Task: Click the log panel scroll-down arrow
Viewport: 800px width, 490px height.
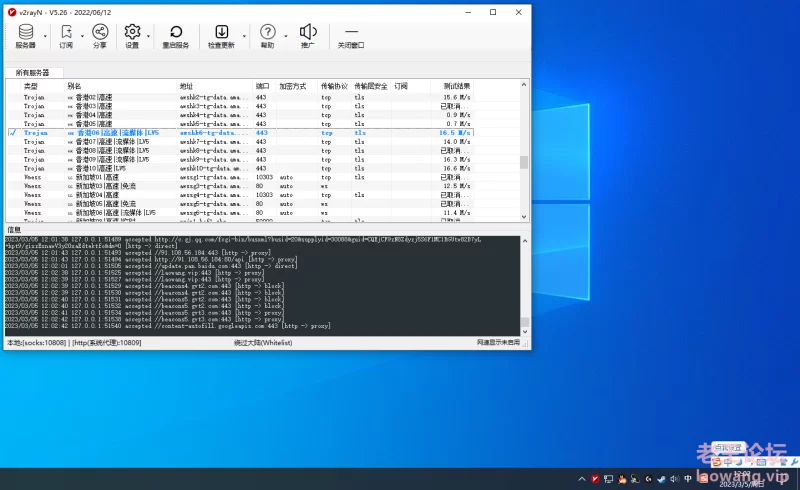Action: 524,331
